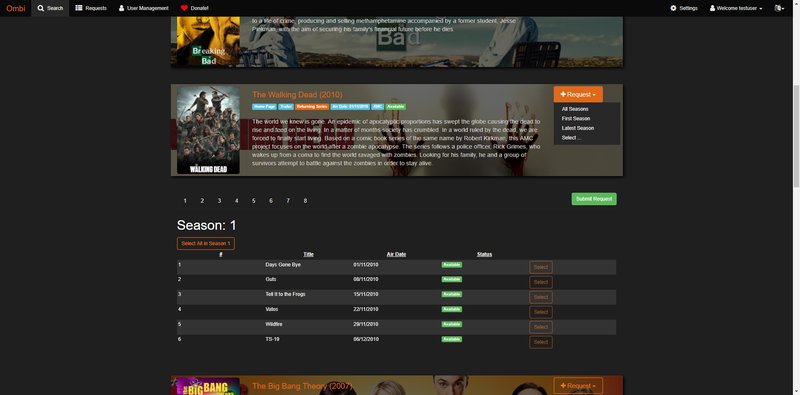Choose Latest Season from request menu
Viewport: 800px width, 395px height.
578,128
